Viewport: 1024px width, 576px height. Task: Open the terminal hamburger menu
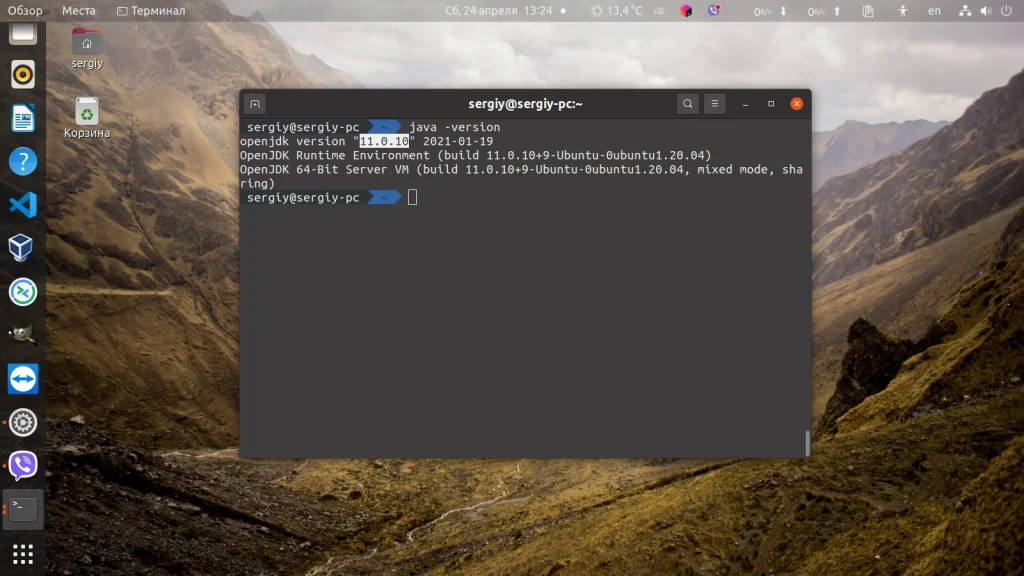click(x=714, y=103)
